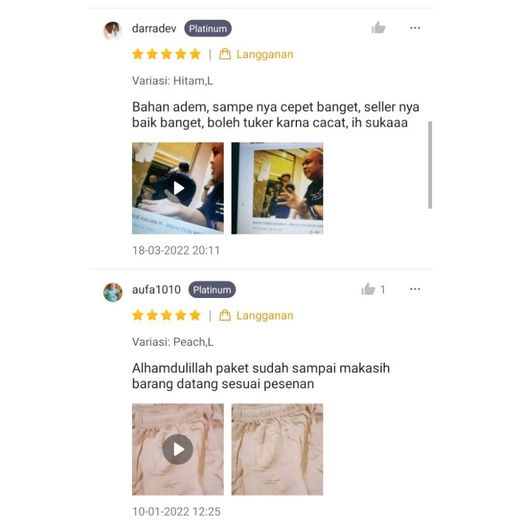Click the darradev username
525x525 pixels.
[154, 28]
